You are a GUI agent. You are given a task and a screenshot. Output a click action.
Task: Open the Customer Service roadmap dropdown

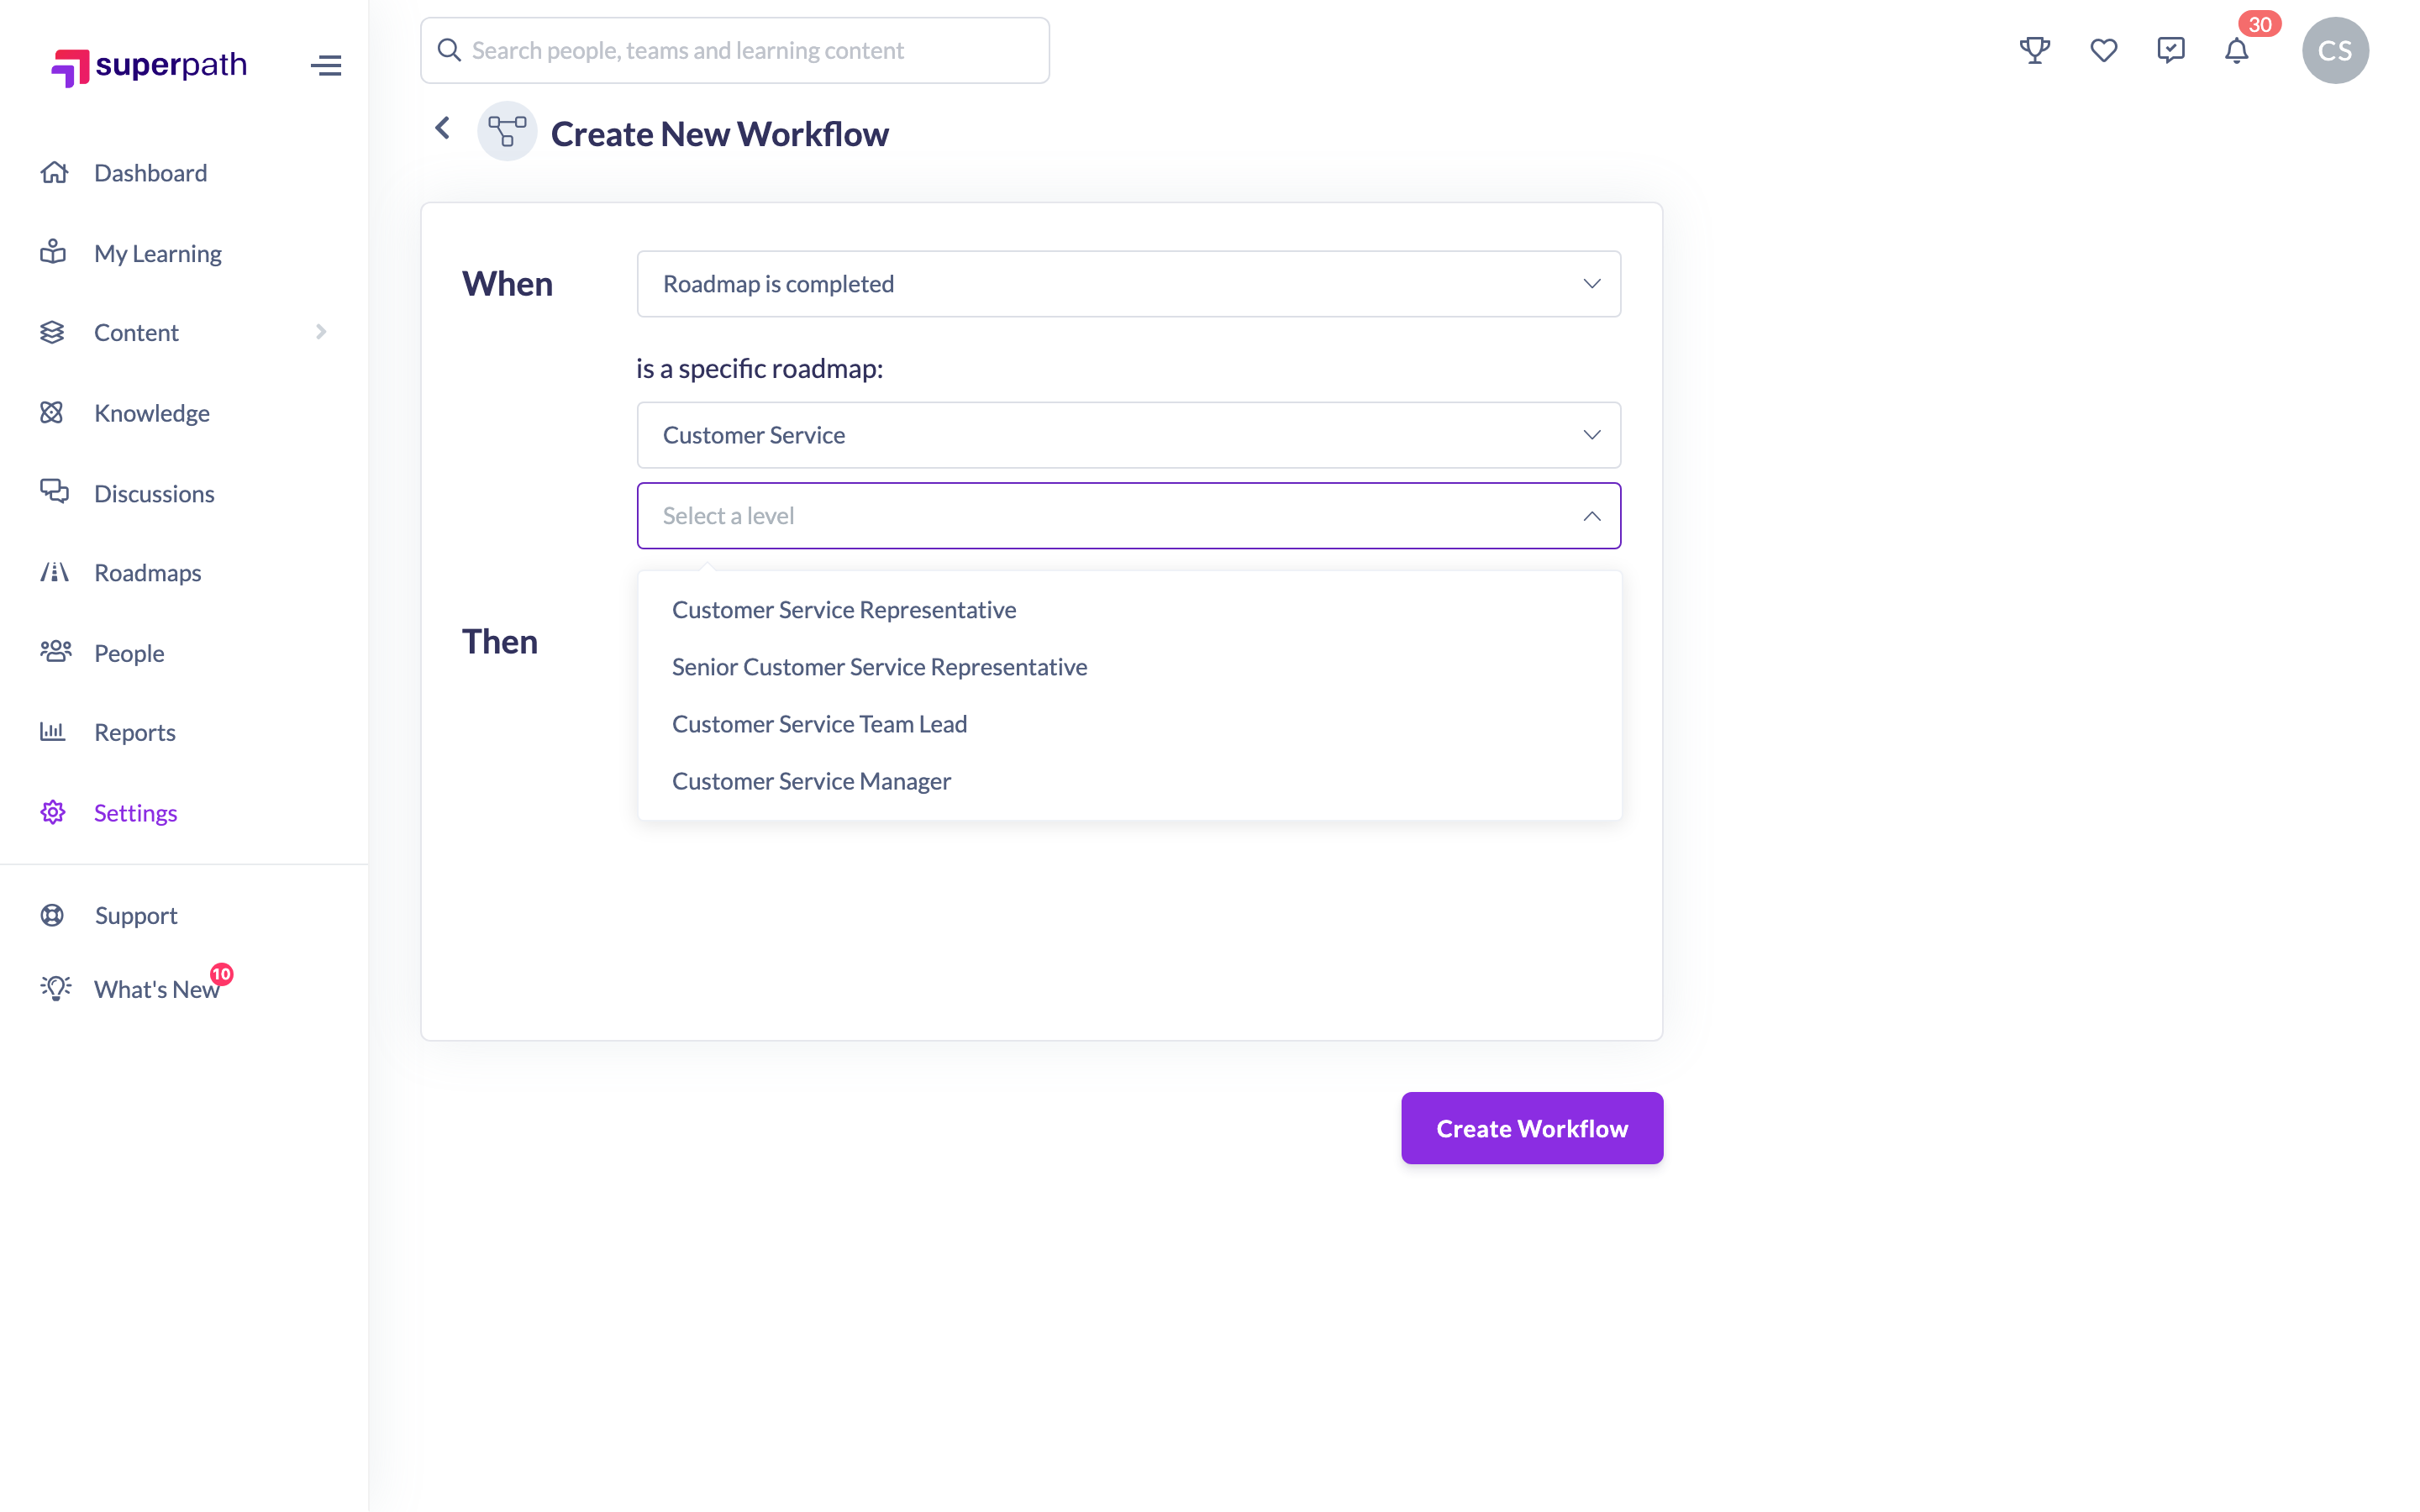(1128, 435)
